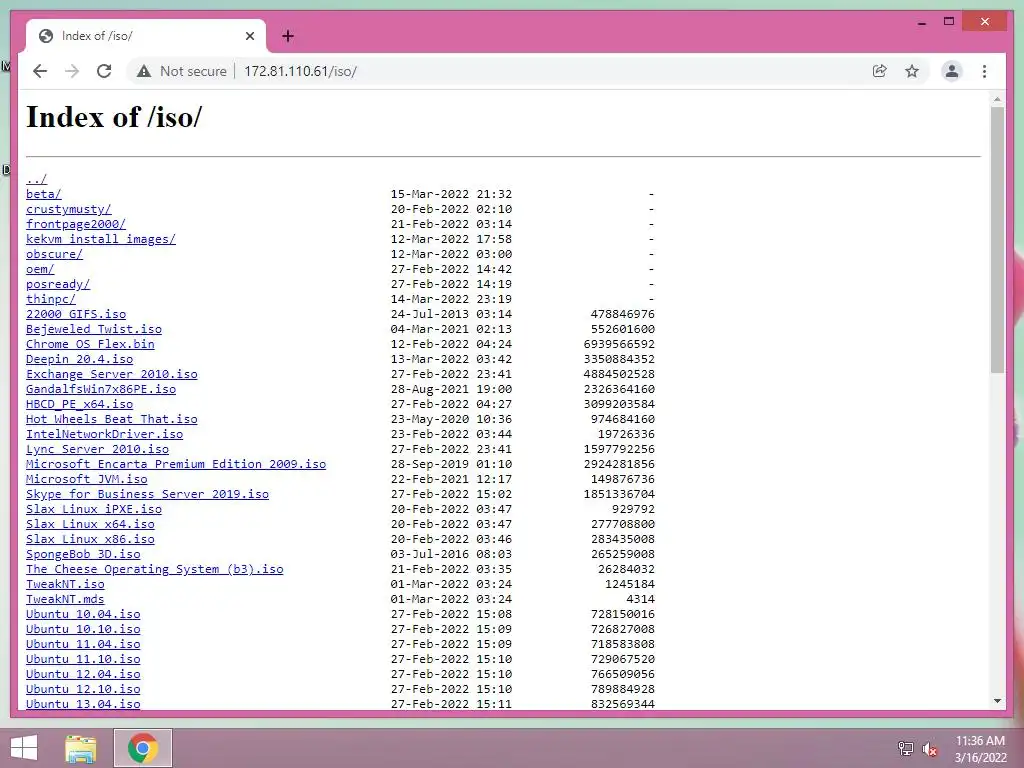Screen dimensions: 1024x768
Task: Share this page using the share icon
Action: pos(880,71)
